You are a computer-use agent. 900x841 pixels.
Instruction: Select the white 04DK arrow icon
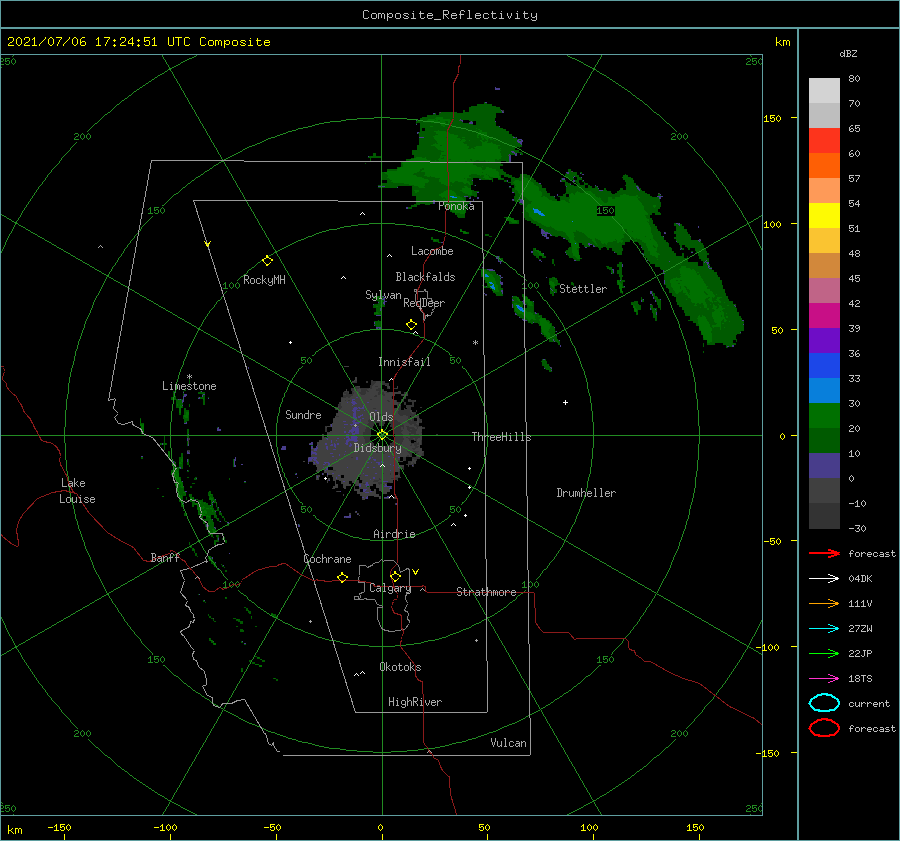point(824,579)
